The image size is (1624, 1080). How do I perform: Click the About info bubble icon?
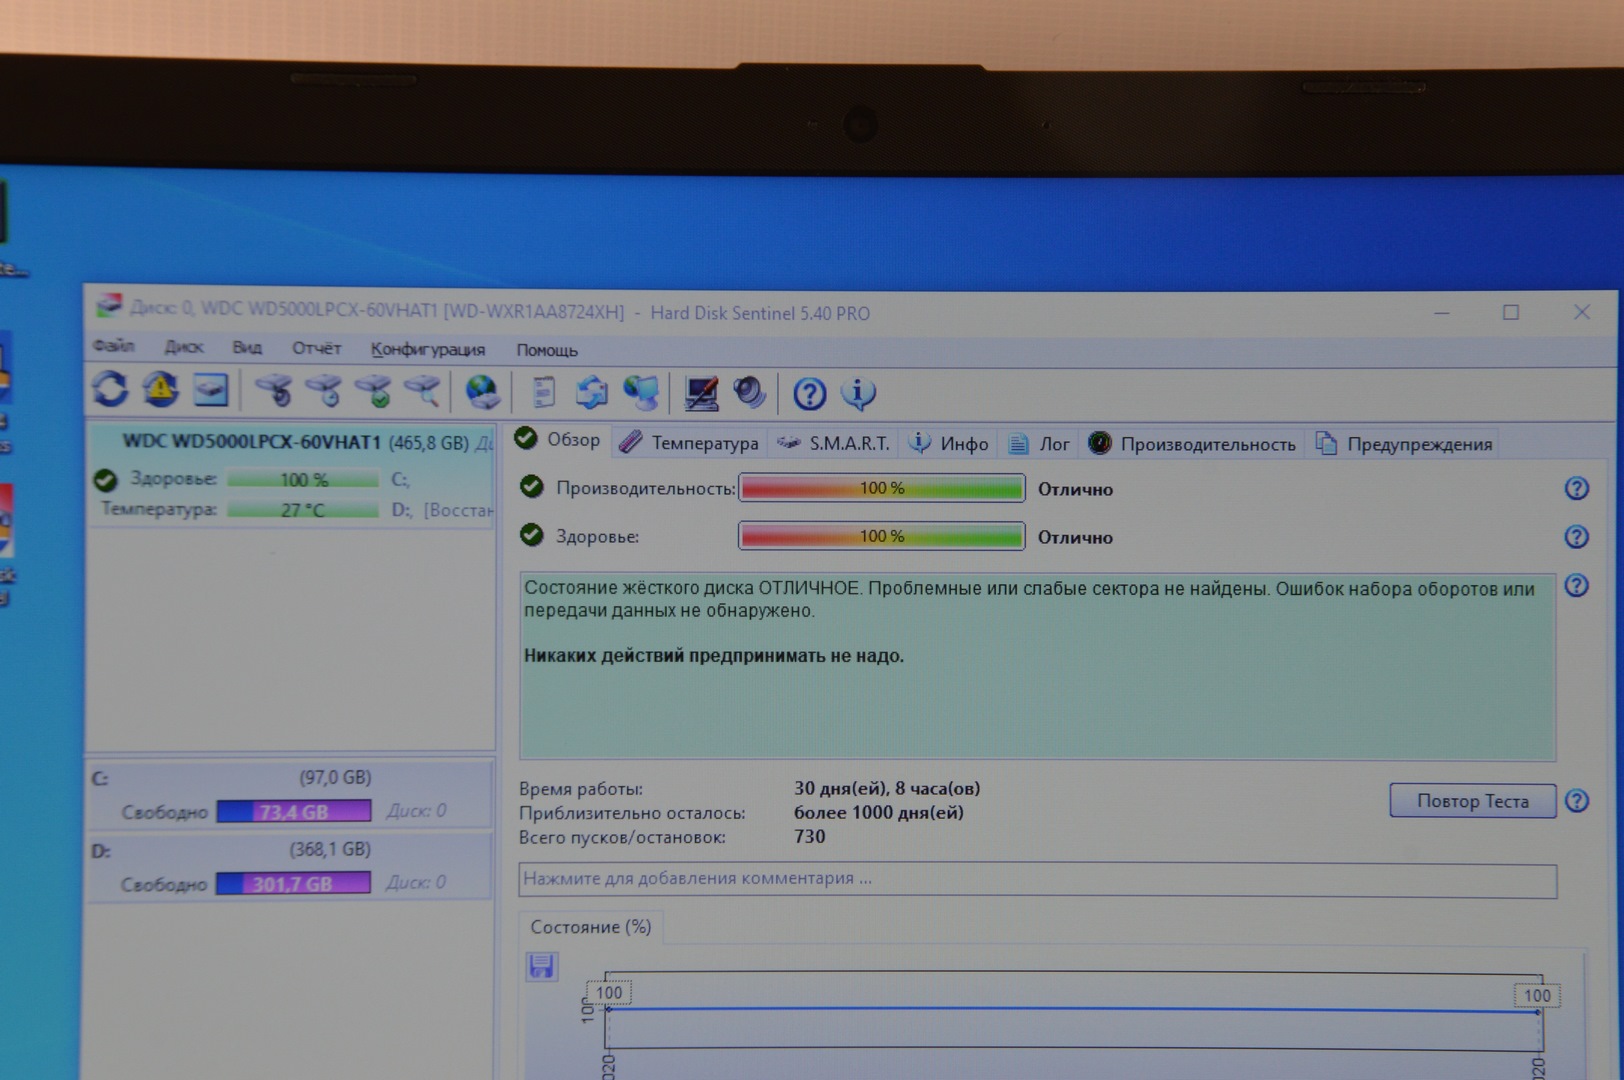(x=858, y=394)
